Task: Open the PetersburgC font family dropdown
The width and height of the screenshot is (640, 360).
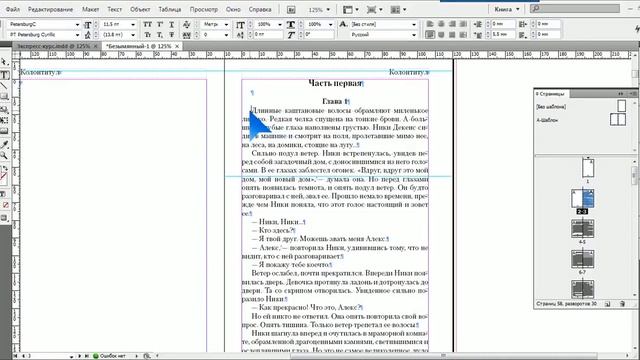Action: [77, 24]
